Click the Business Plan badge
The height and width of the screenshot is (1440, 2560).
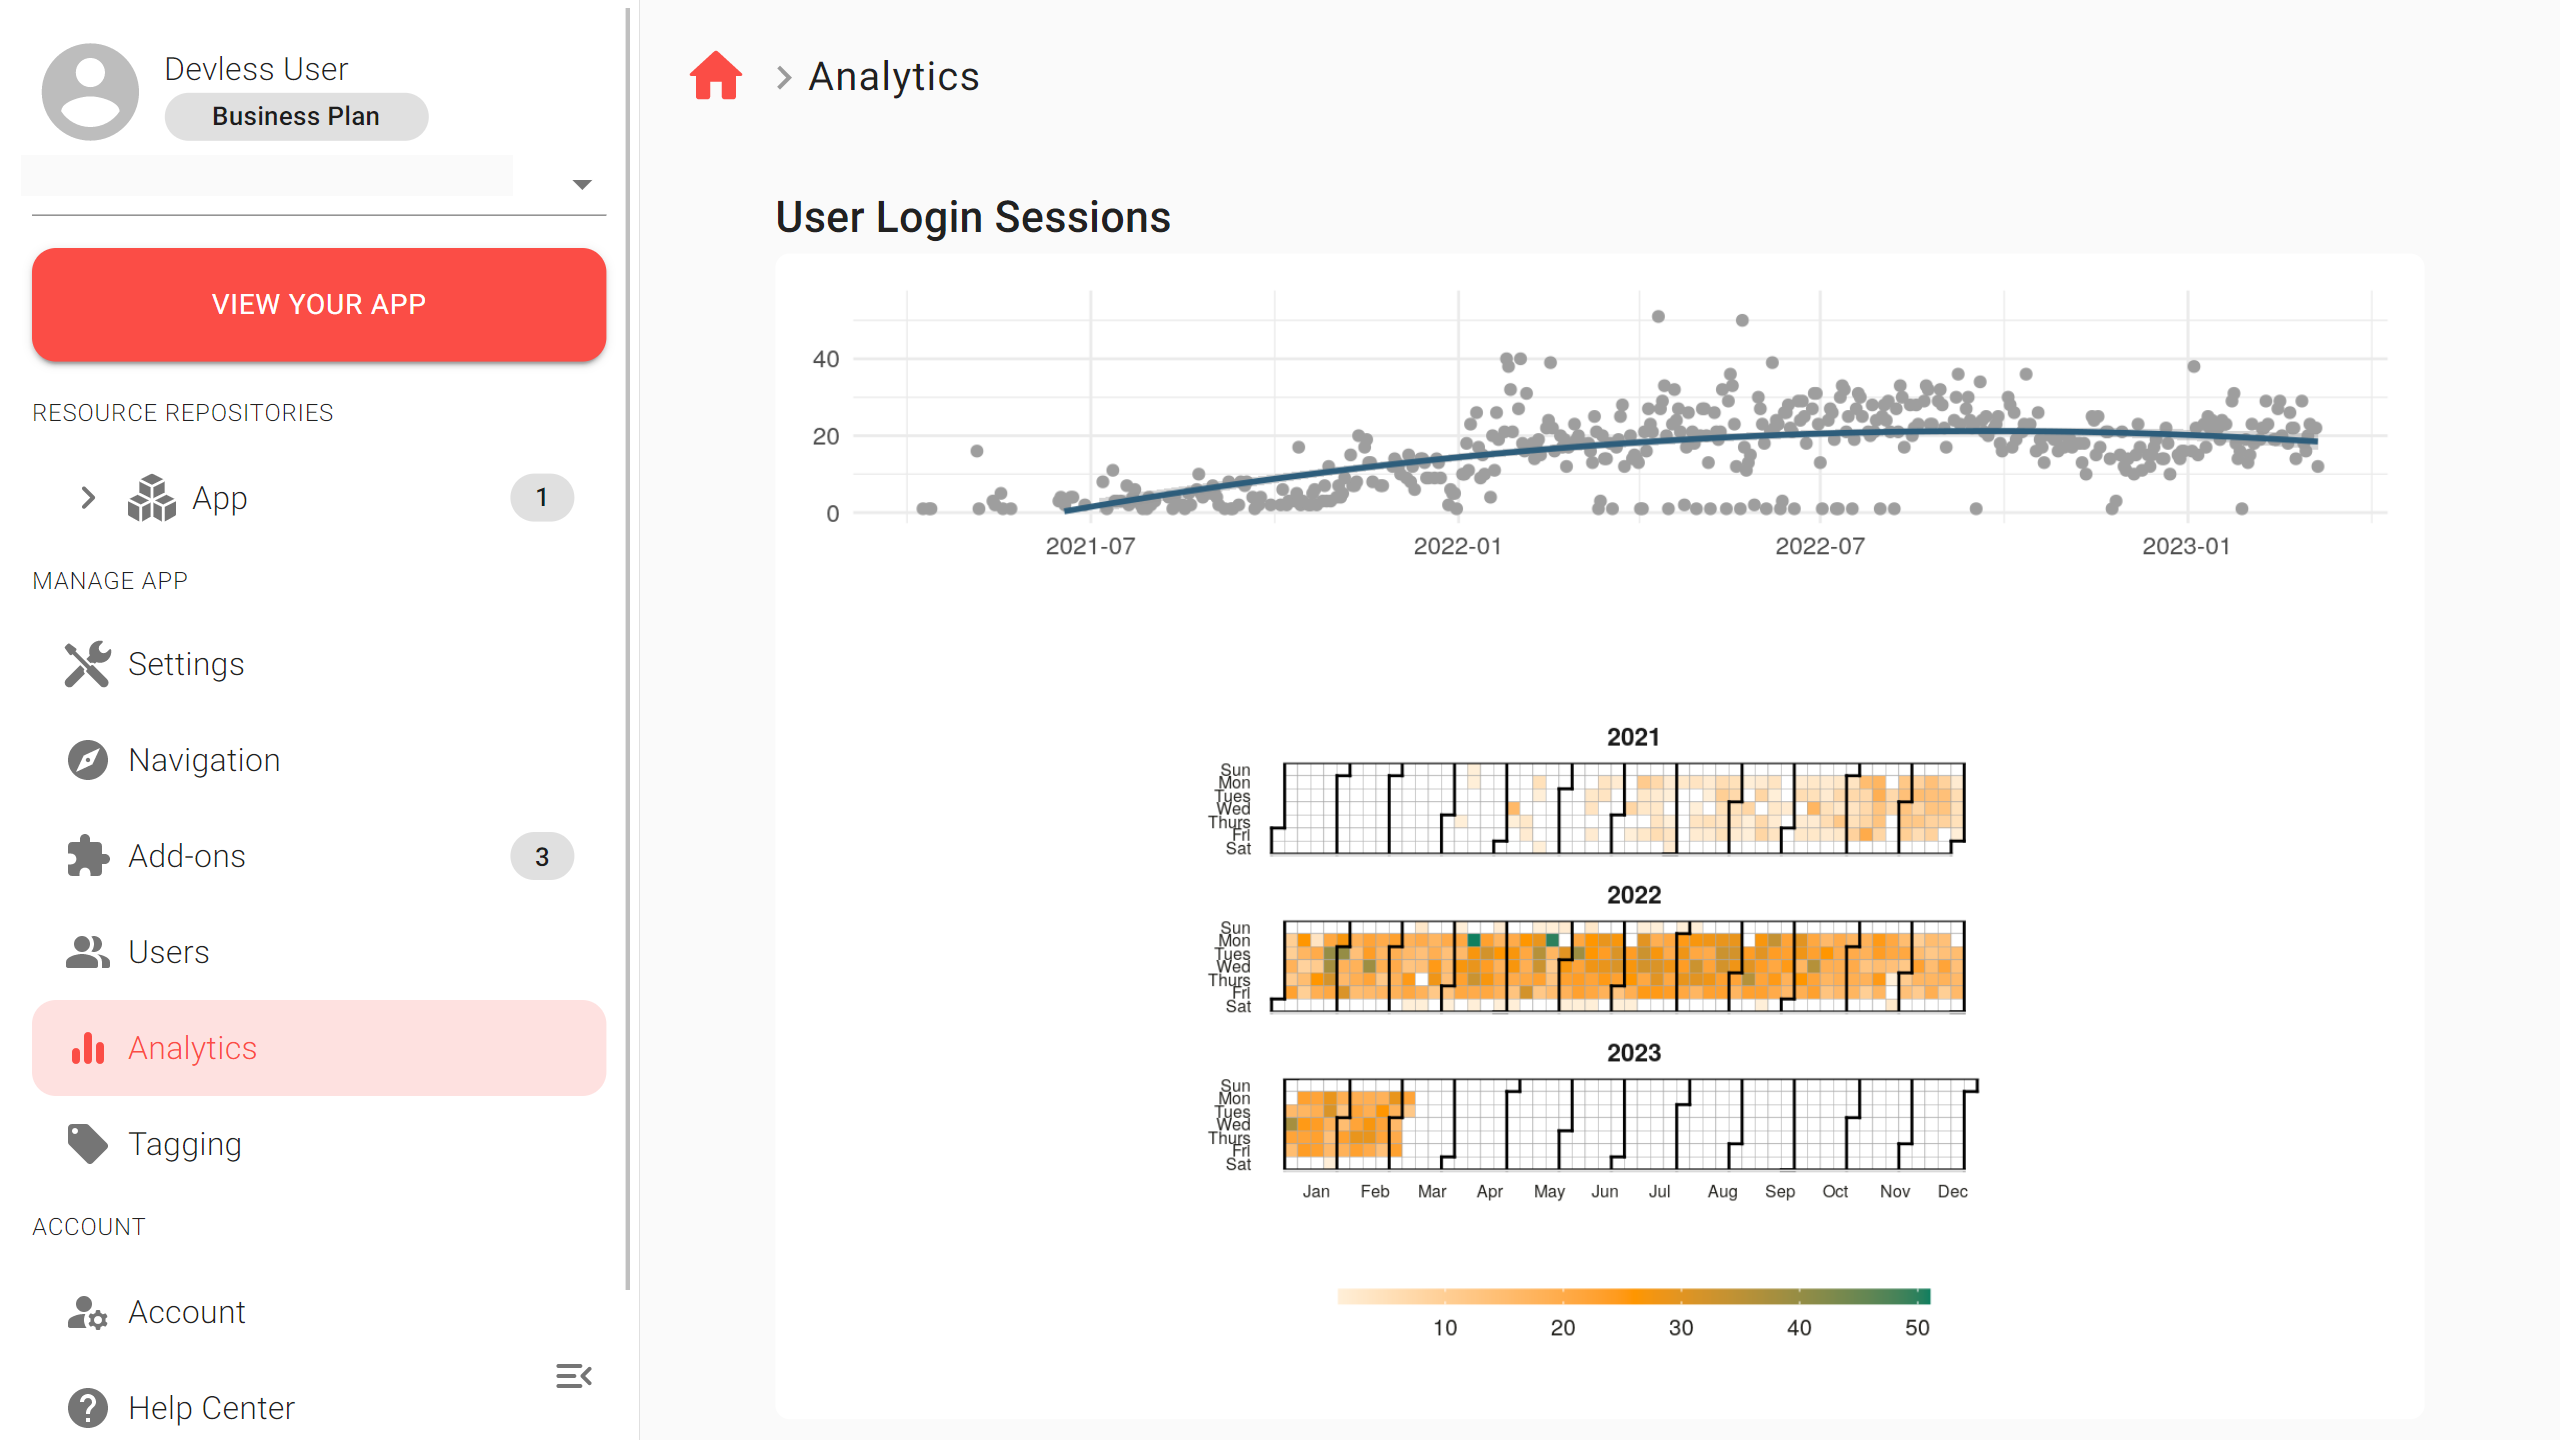point(296,117)
